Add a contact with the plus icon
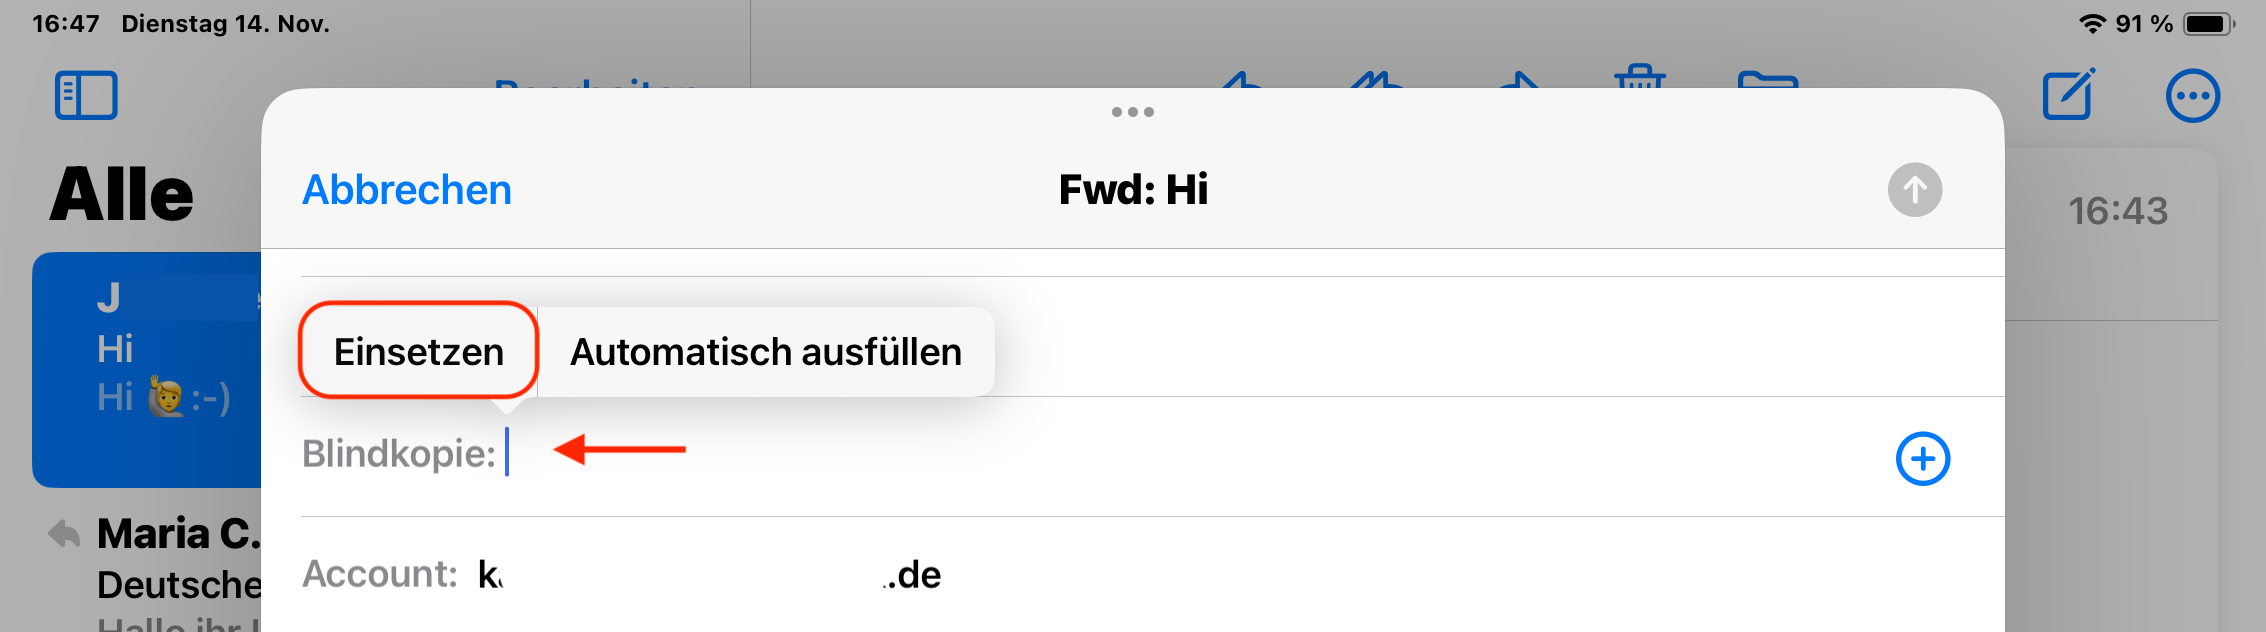2266x632 pixels. click(x=1922, y=459)
